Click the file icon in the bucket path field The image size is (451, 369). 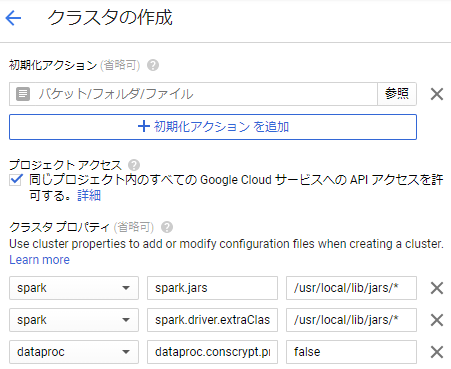23,94
